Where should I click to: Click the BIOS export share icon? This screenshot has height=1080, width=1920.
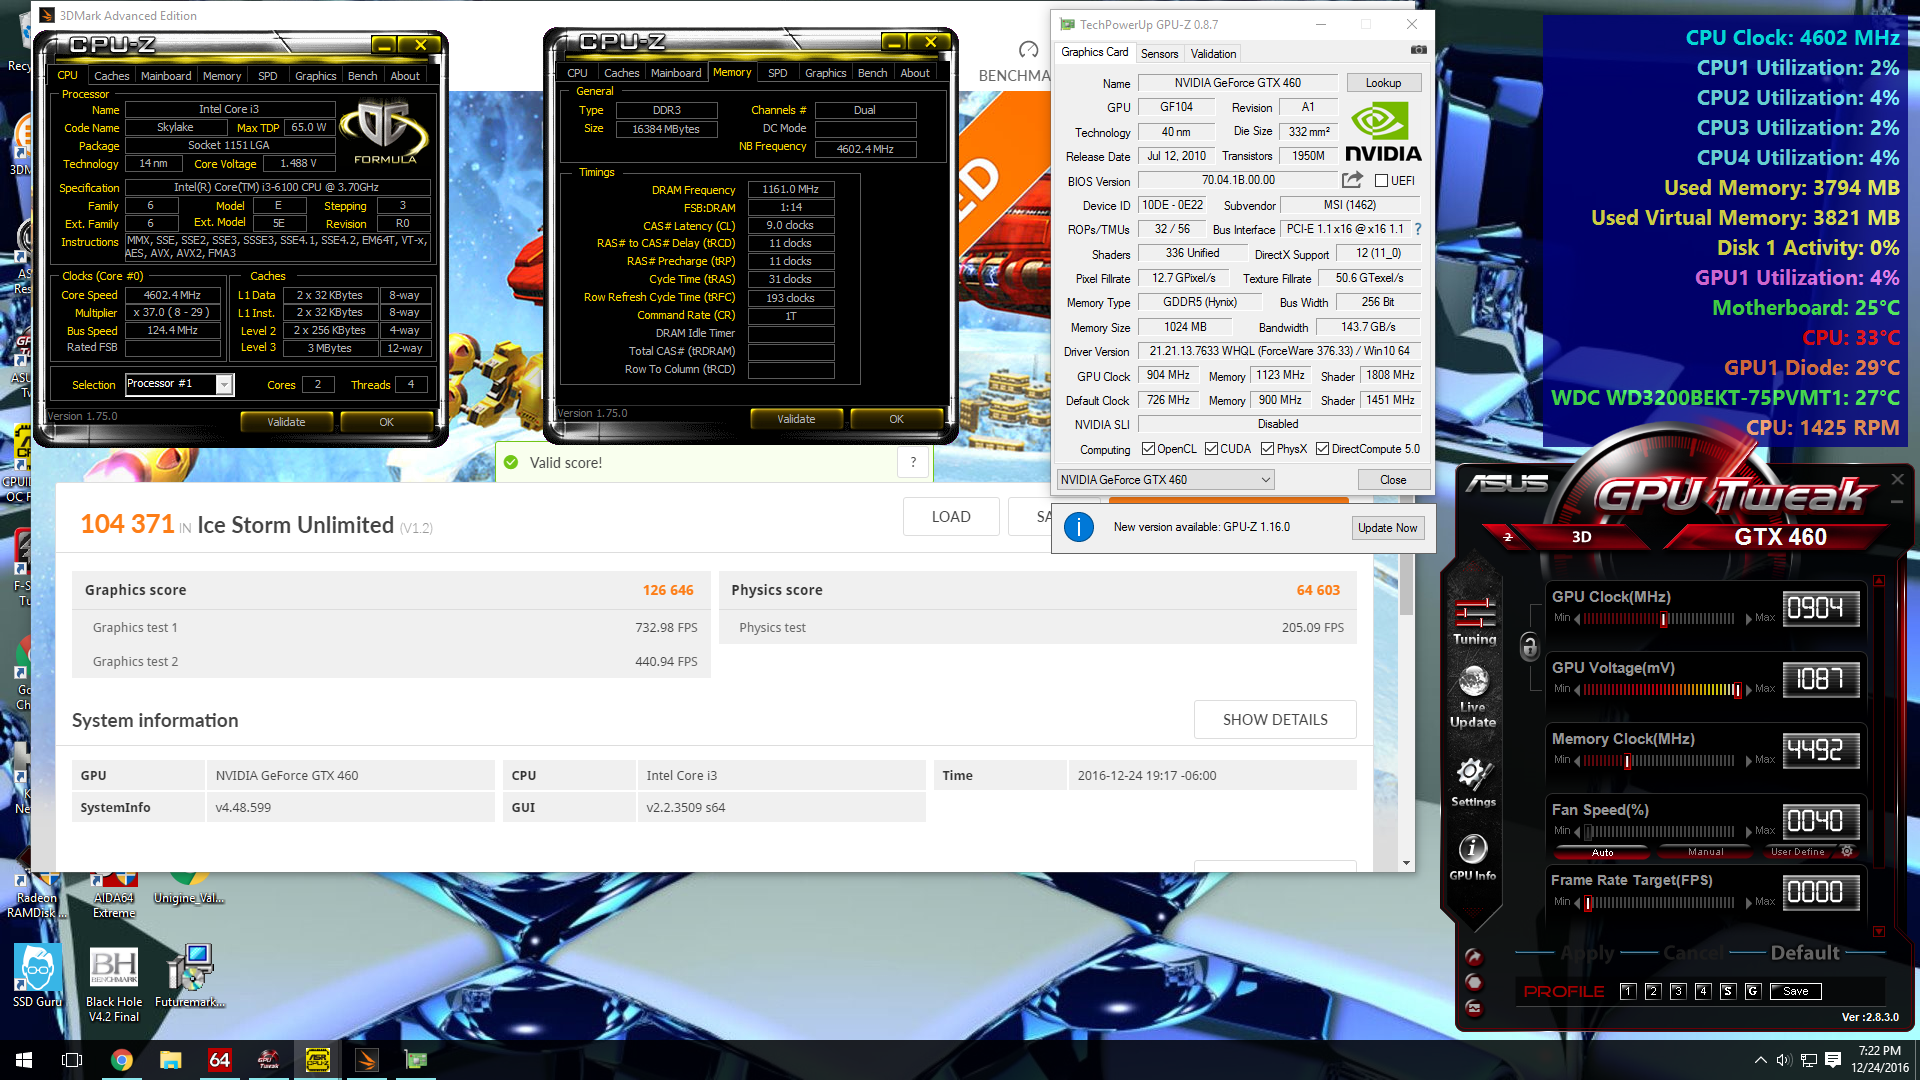[1352, 180]
